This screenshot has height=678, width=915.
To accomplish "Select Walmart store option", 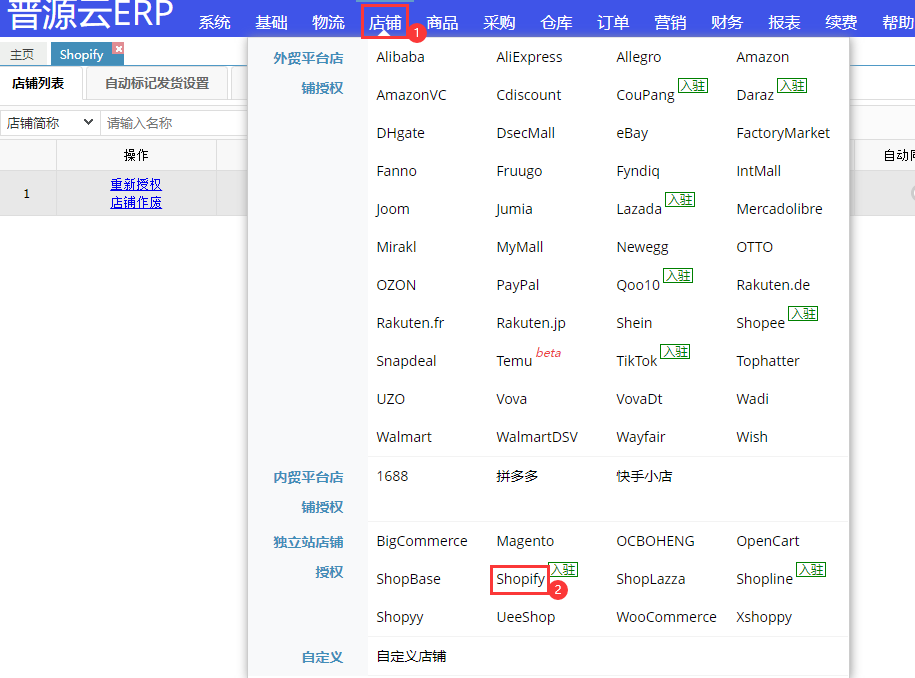I will [x=404, y=437].
